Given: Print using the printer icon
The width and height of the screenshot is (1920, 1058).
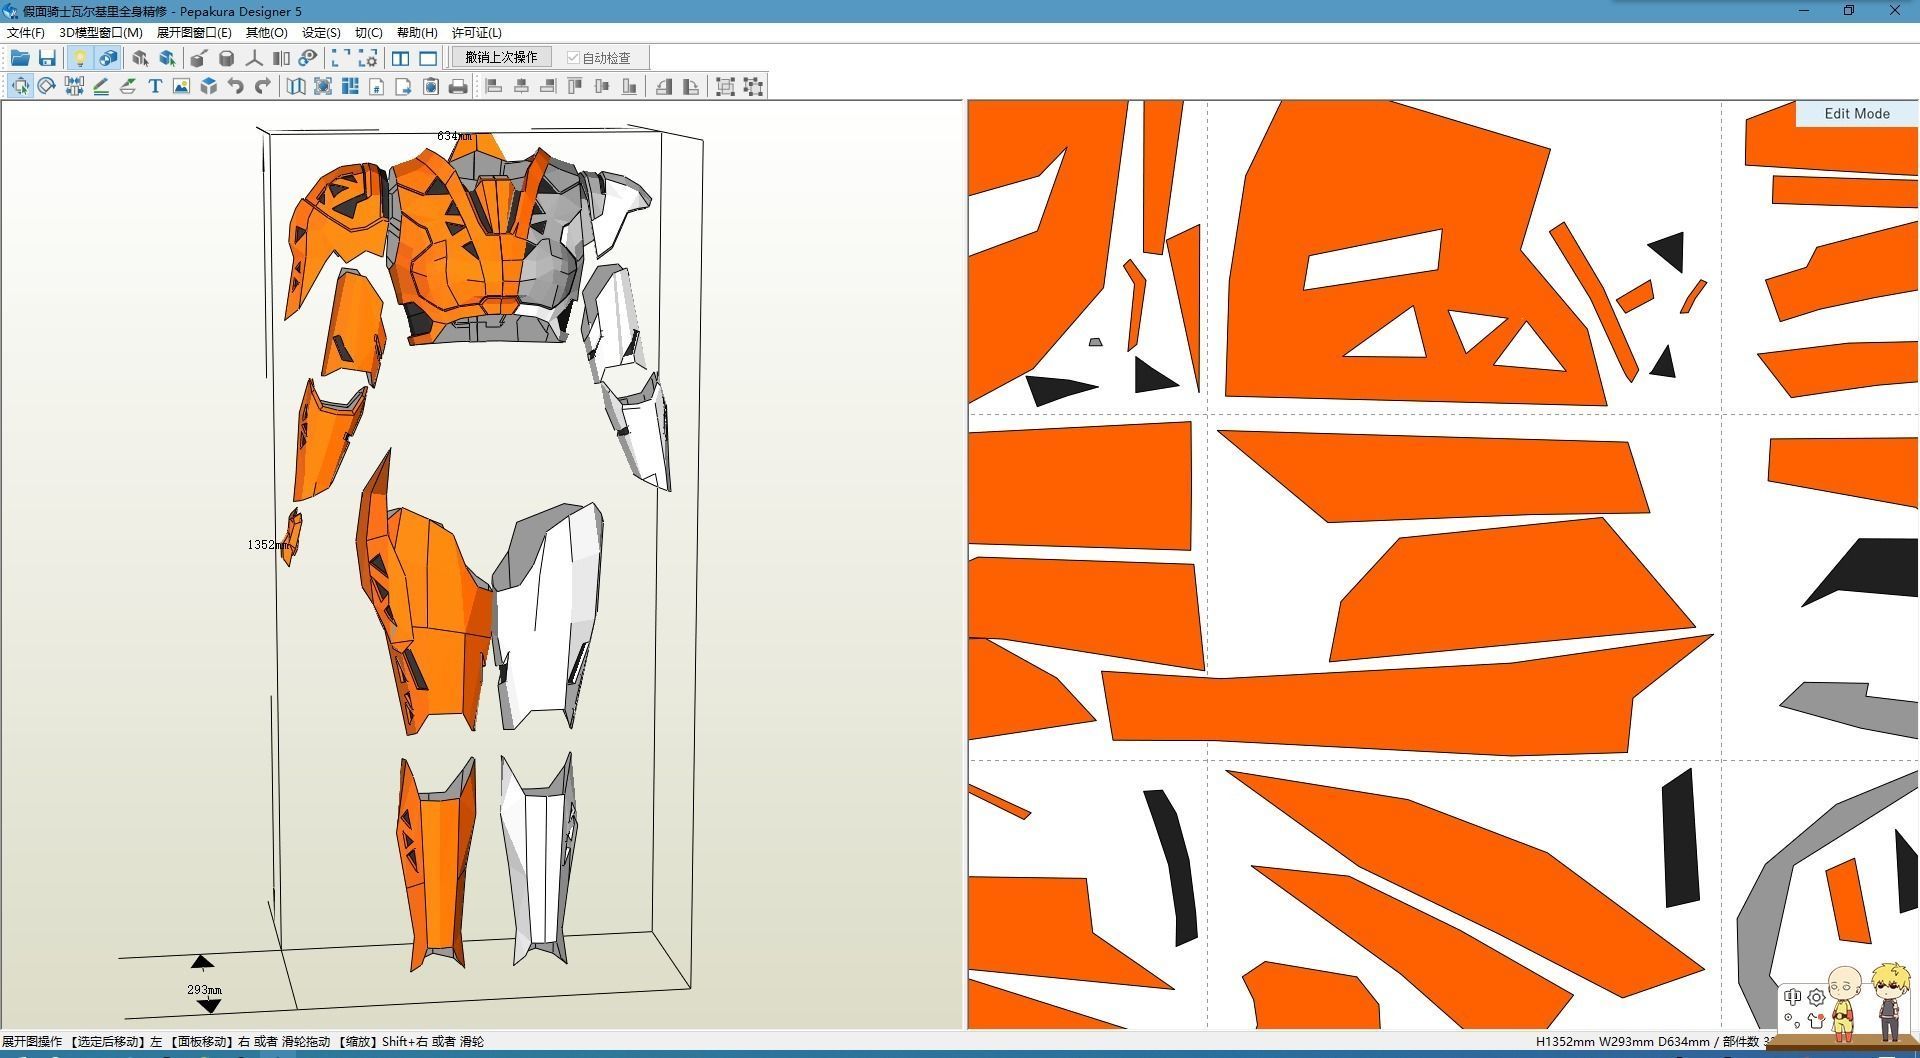Looking at the screenshot, I should 458,86.
